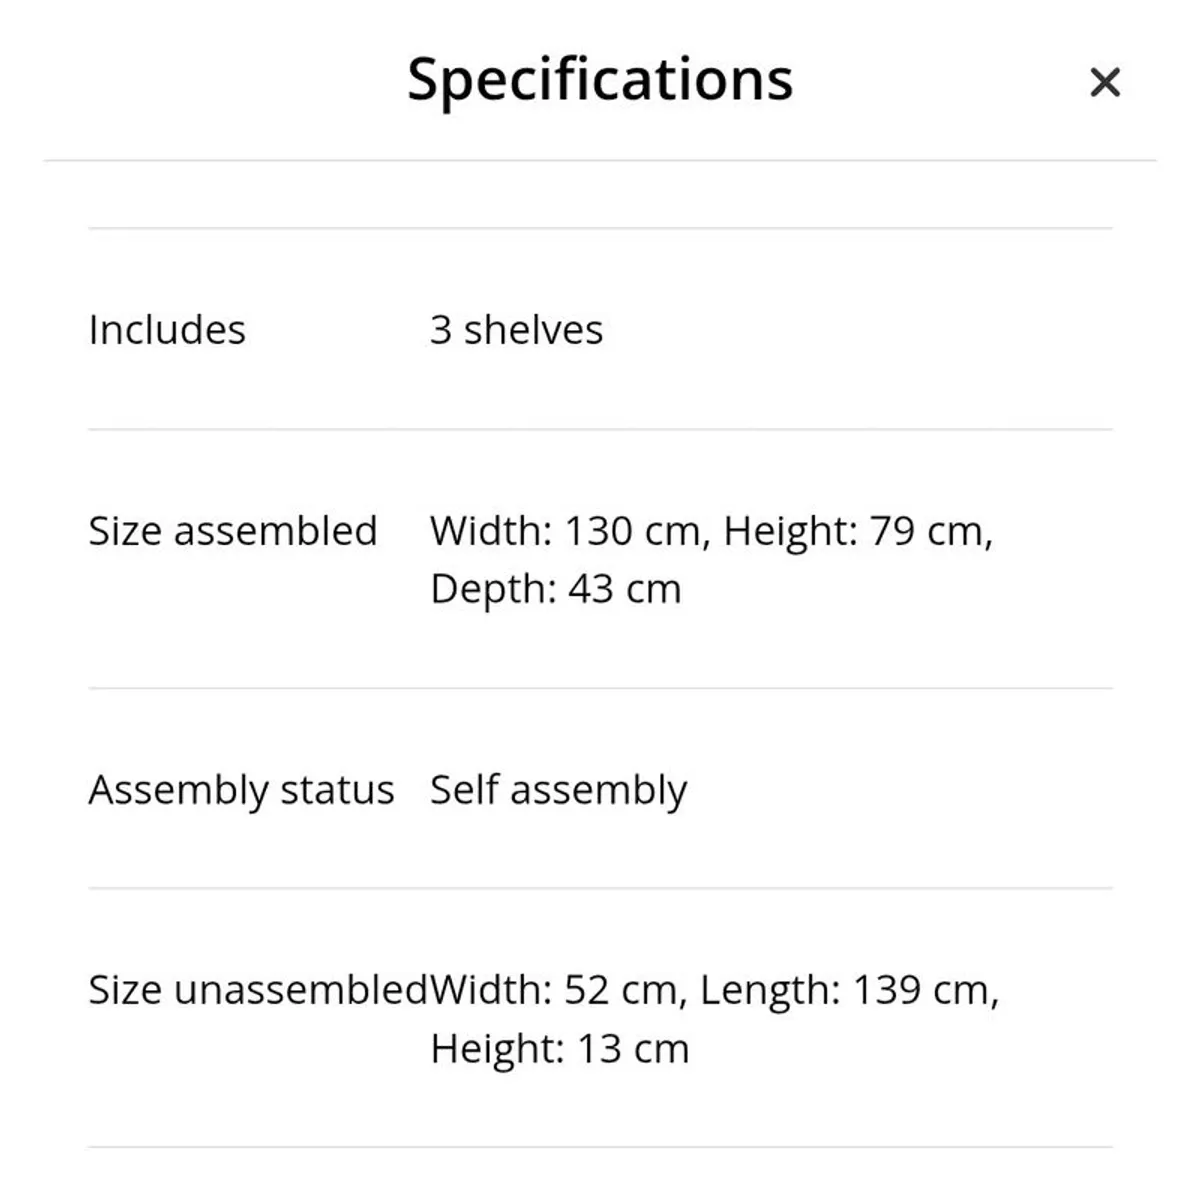Click the "3 shelves" value

coord(516,330)
